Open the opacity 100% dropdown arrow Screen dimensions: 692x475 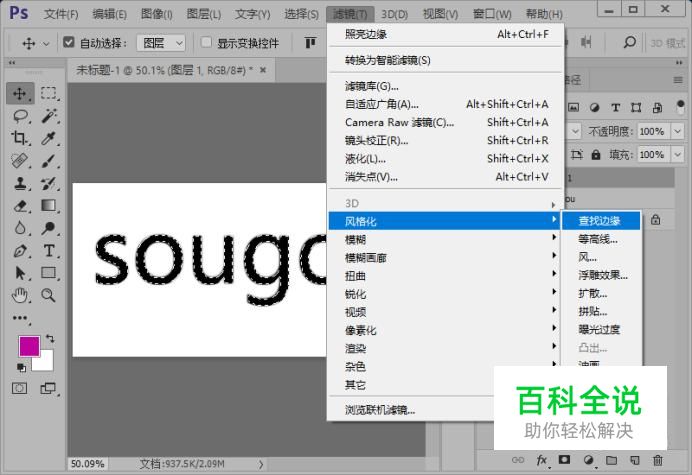677,131
